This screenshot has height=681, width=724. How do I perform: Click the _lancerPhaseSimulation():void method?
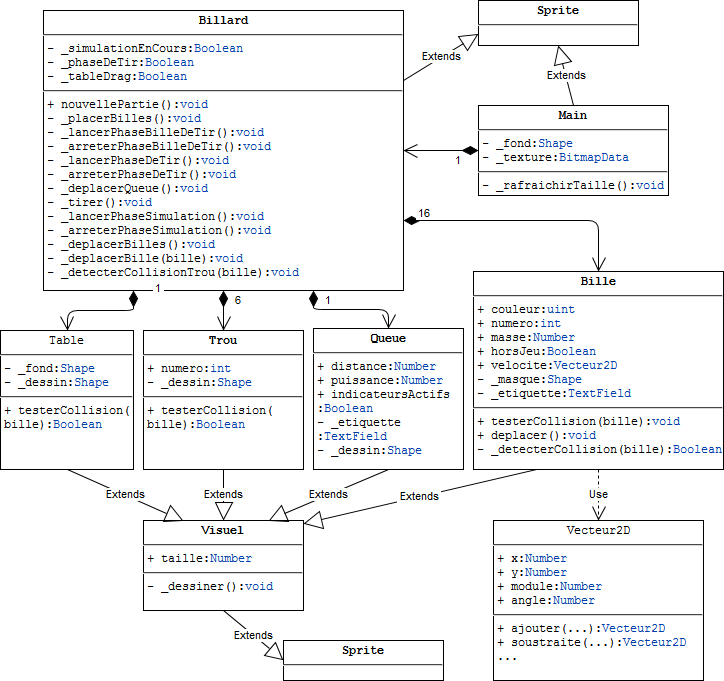[x=156, y=216]
